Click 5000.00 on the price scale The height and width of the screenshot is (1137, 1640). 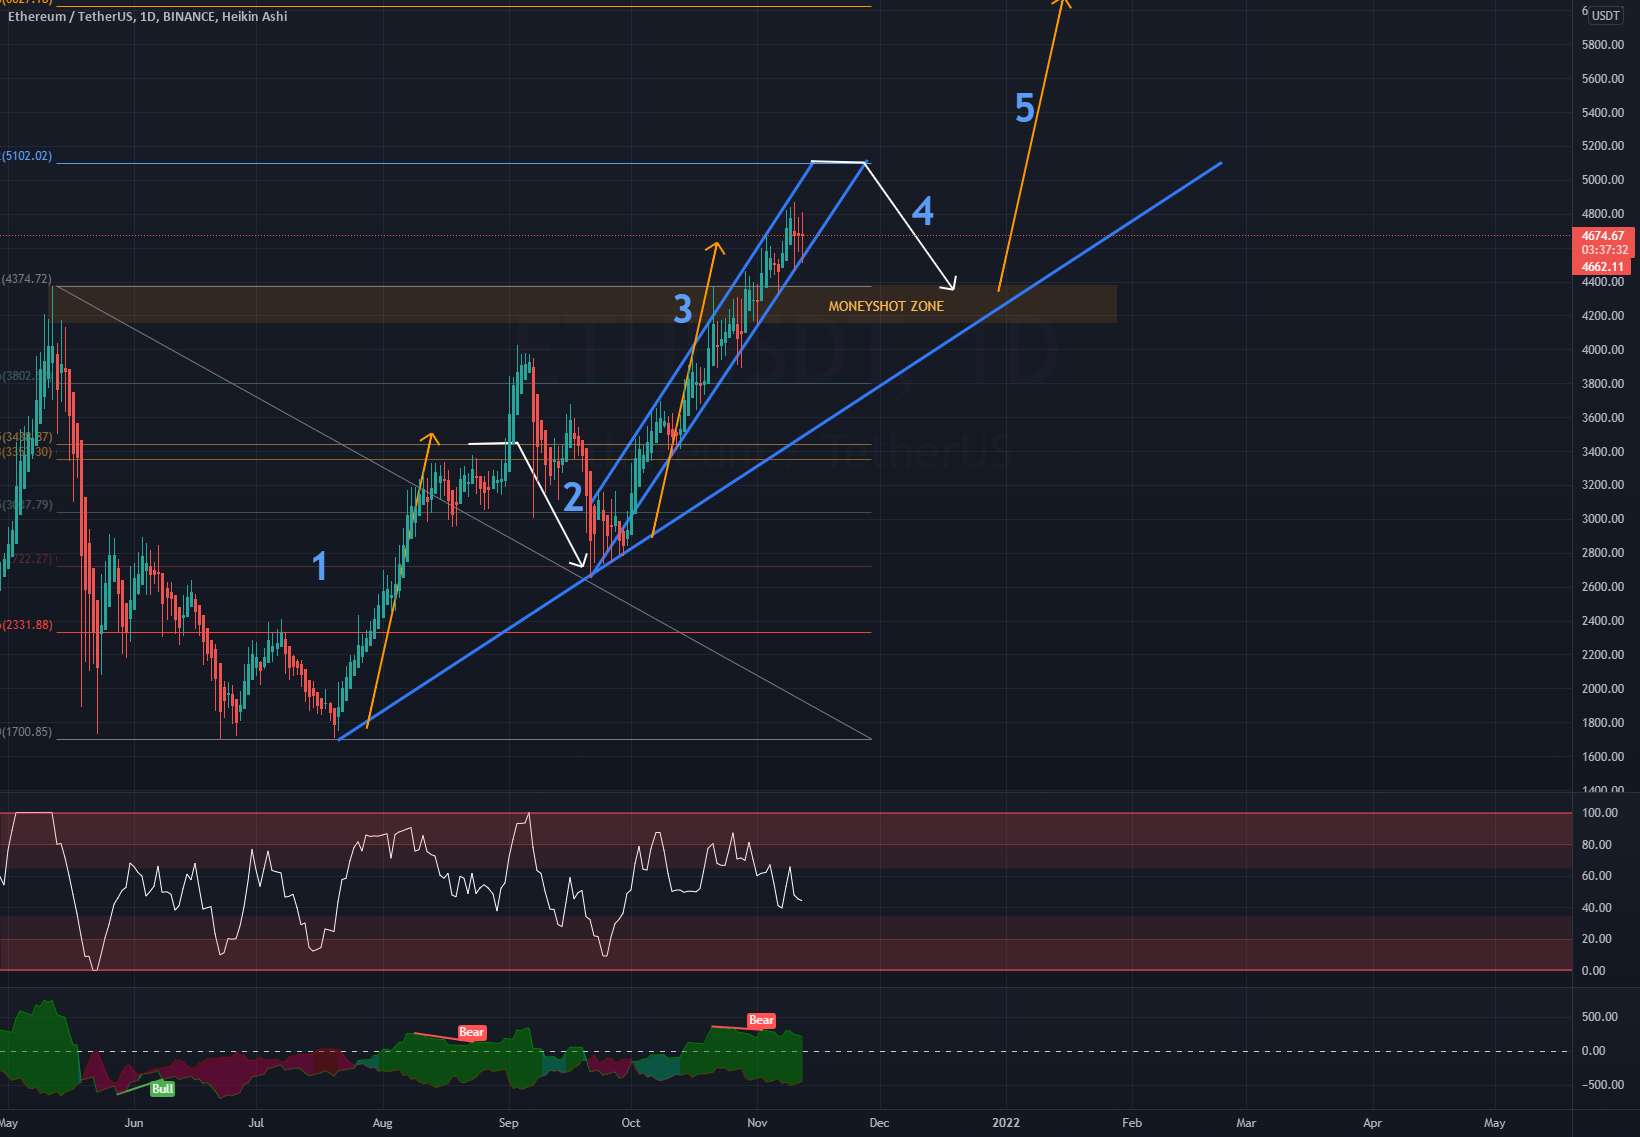[x=1602, y=180]
